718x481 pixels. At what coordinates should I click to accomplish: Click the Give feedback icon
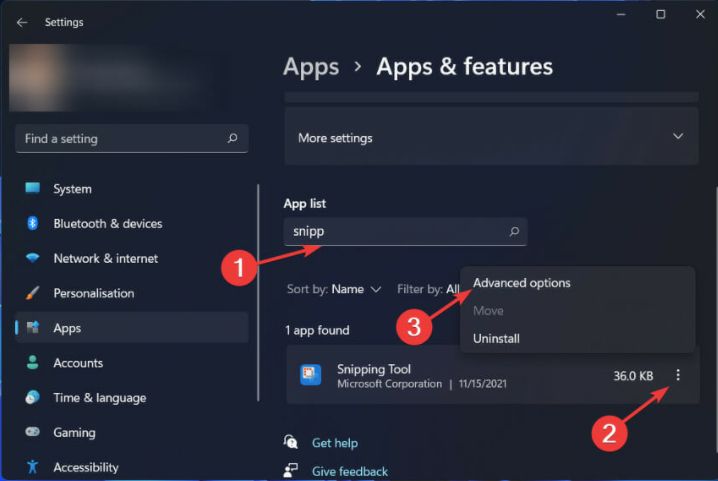click(x=290, y=470)
